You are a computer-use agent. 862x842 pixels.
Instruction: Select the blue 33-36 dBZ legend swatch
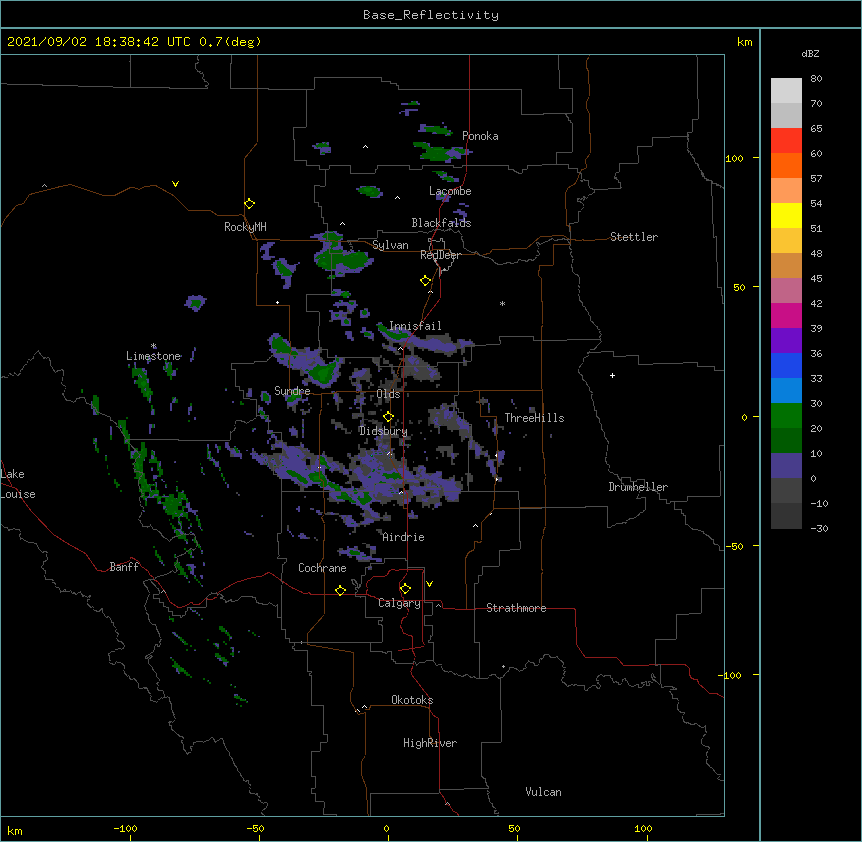(x=786, y=366)
